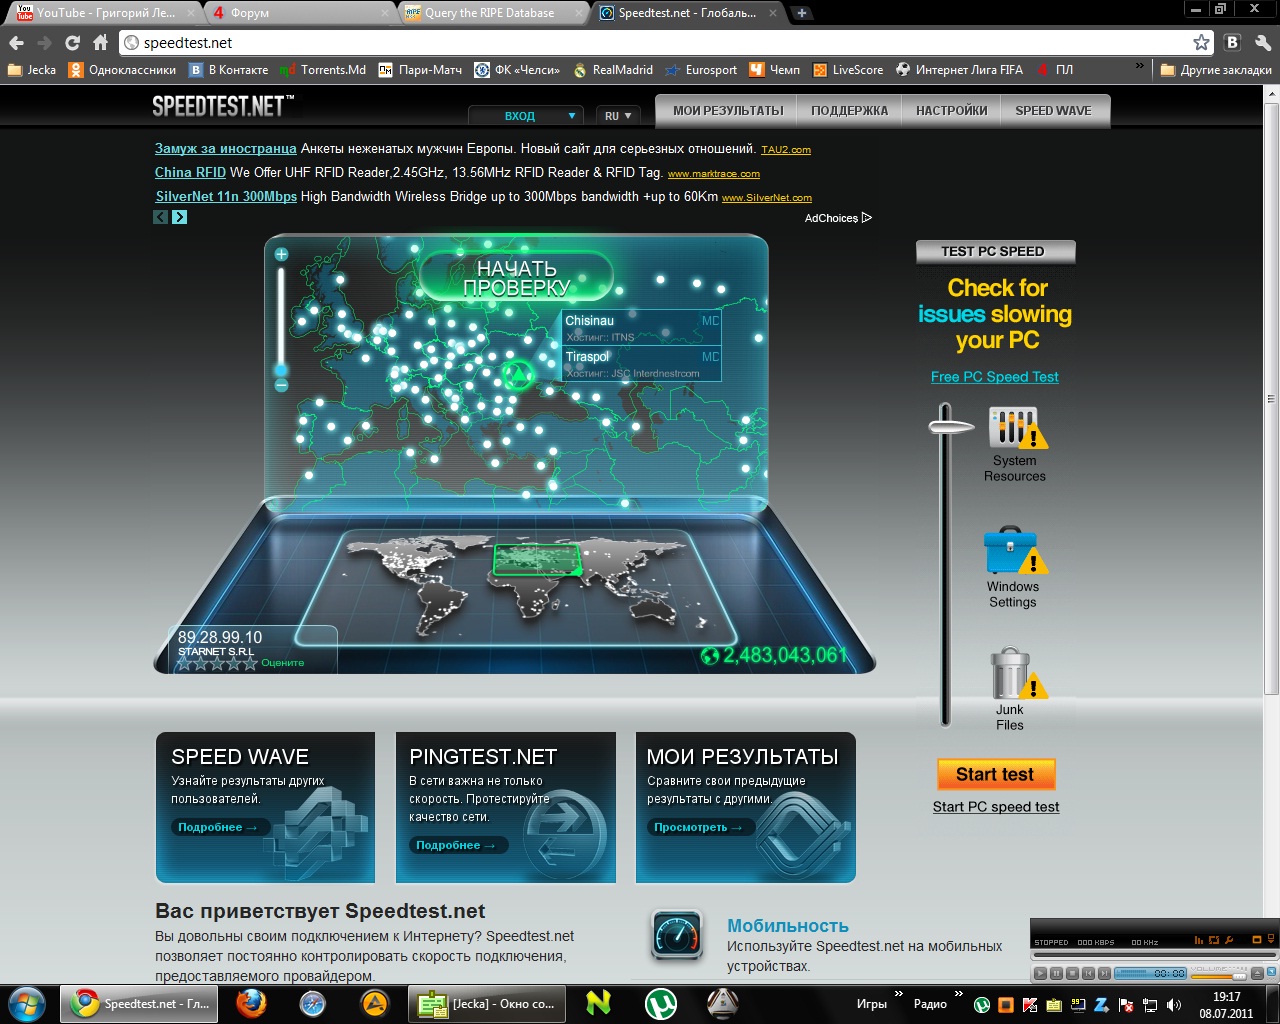Open the Другие закладки bookmarks folder
The height and width of the screenshot is (1024, 1280).
[1215, 70]
